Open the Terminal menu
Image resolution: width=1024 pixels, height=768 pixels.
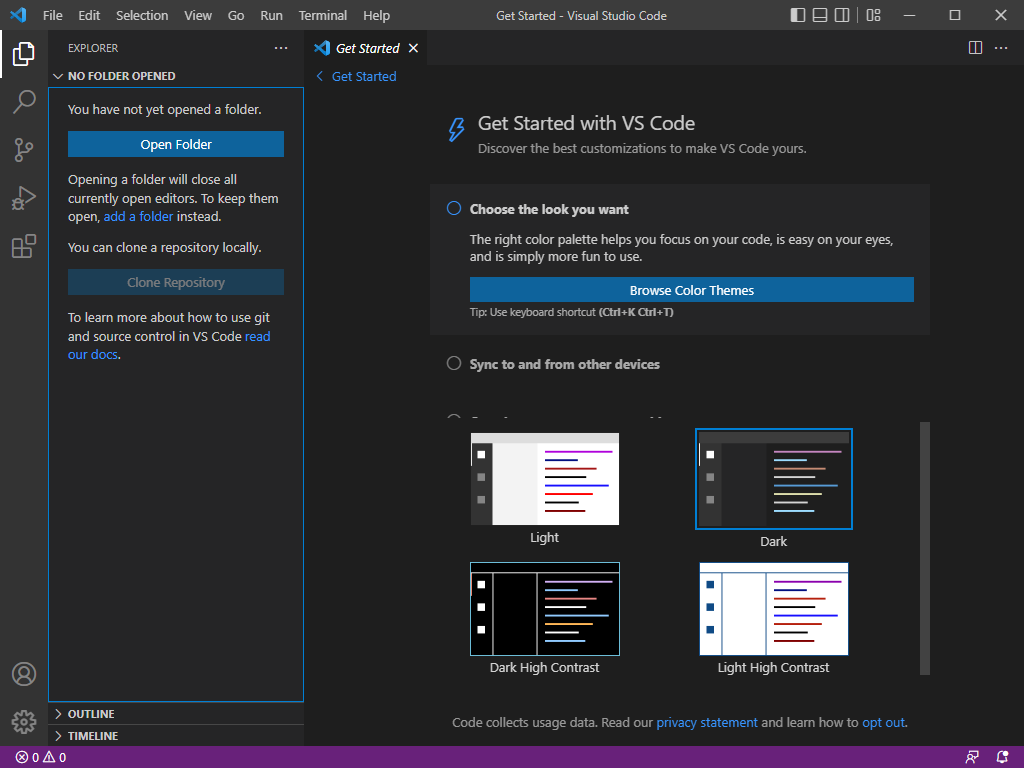click(323, 15)
